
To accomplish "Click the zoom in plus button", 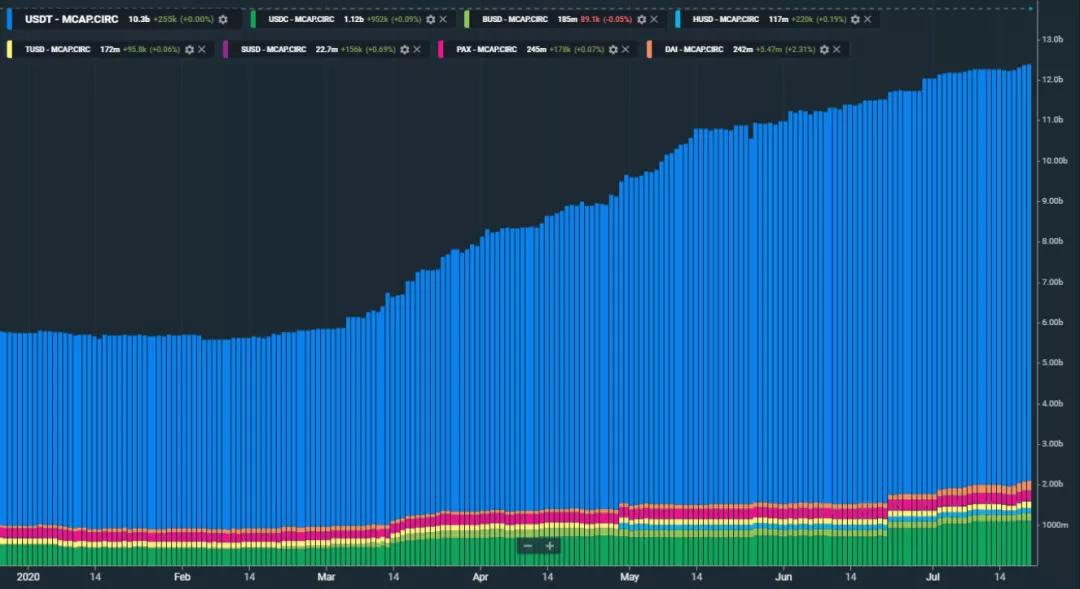I will click(x=549, y=546).
